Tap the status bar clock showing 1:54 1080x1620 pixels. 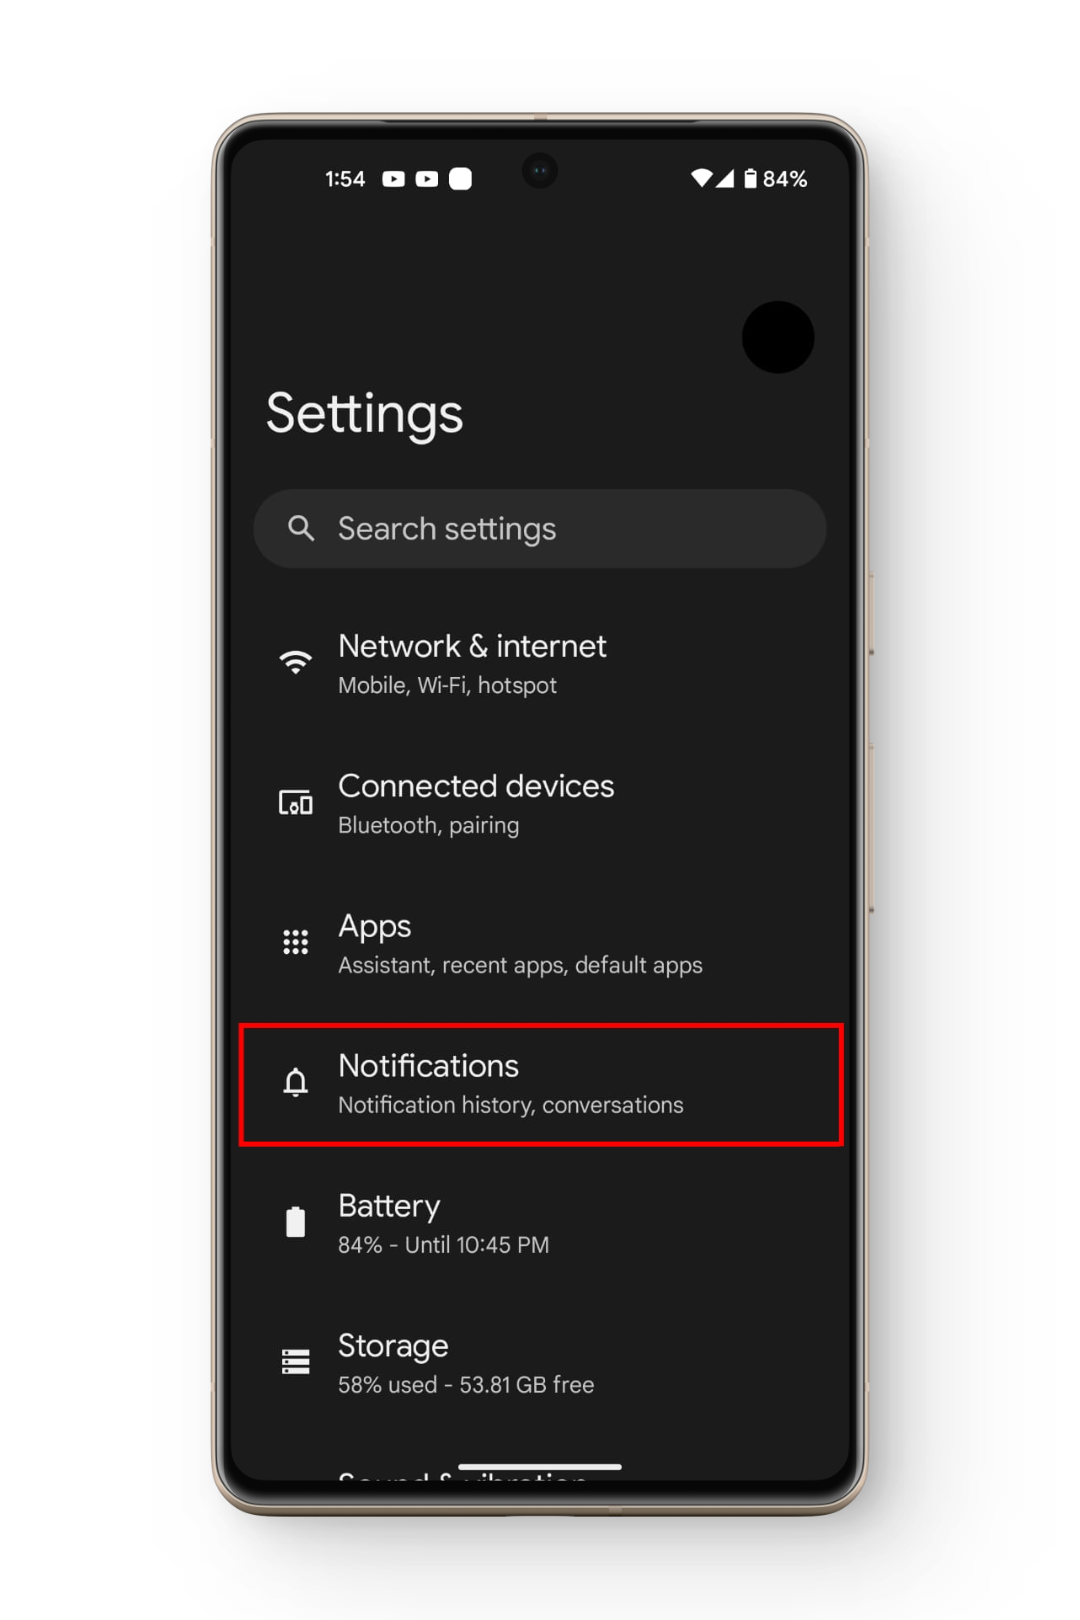coord(345,179)
